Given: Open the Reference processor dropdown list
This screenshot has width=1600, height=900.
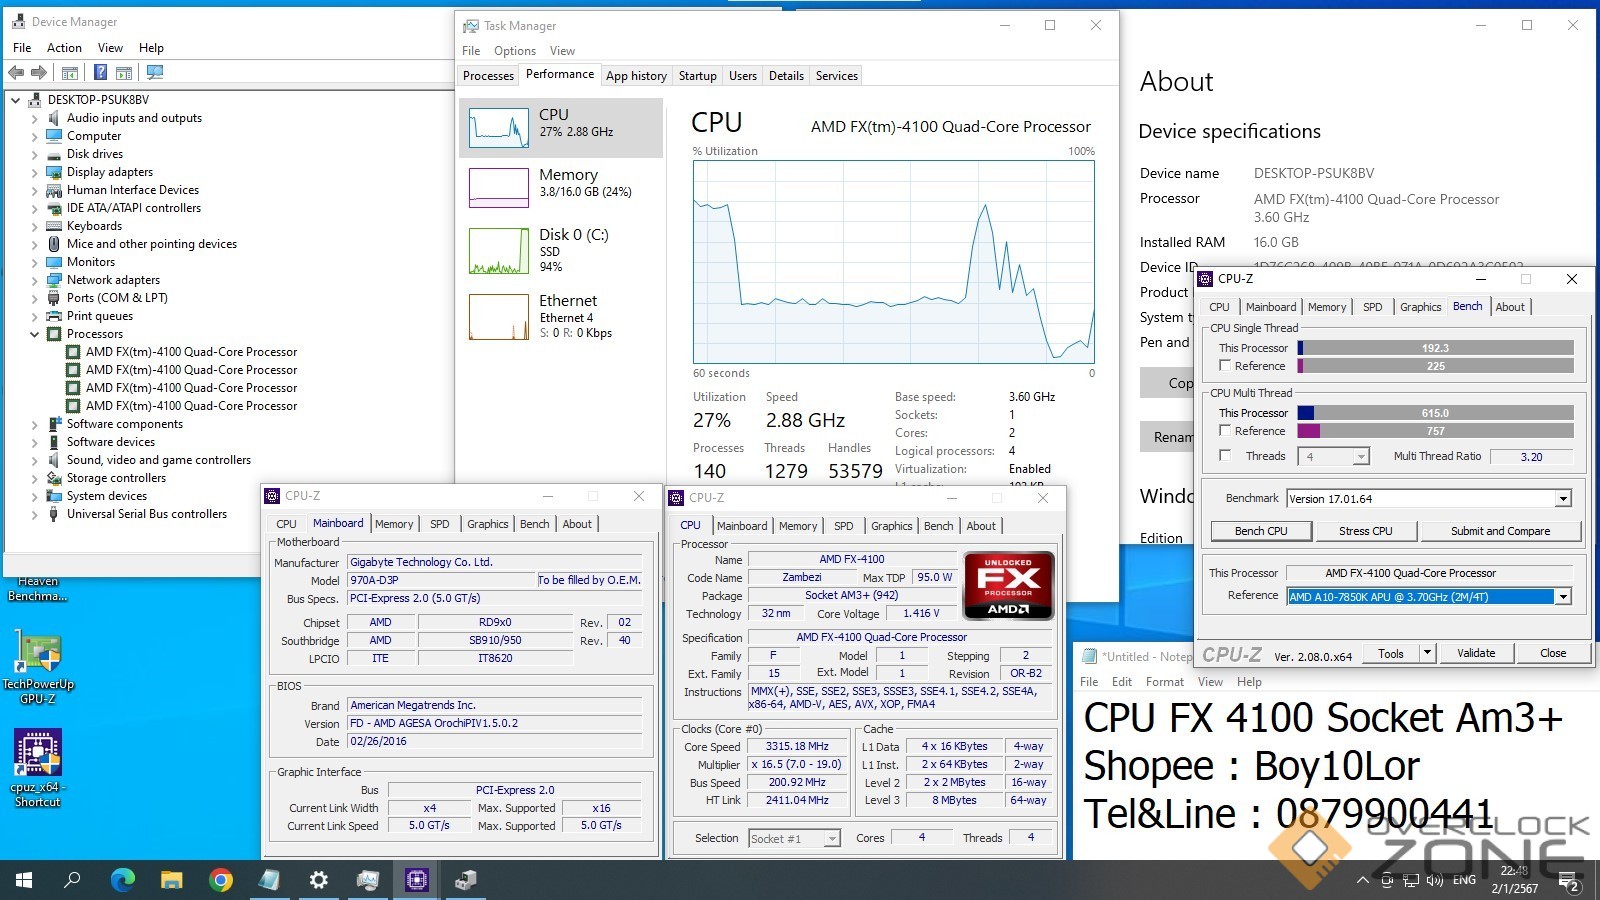Looking at the screenshot, I should pos(1563,597).
